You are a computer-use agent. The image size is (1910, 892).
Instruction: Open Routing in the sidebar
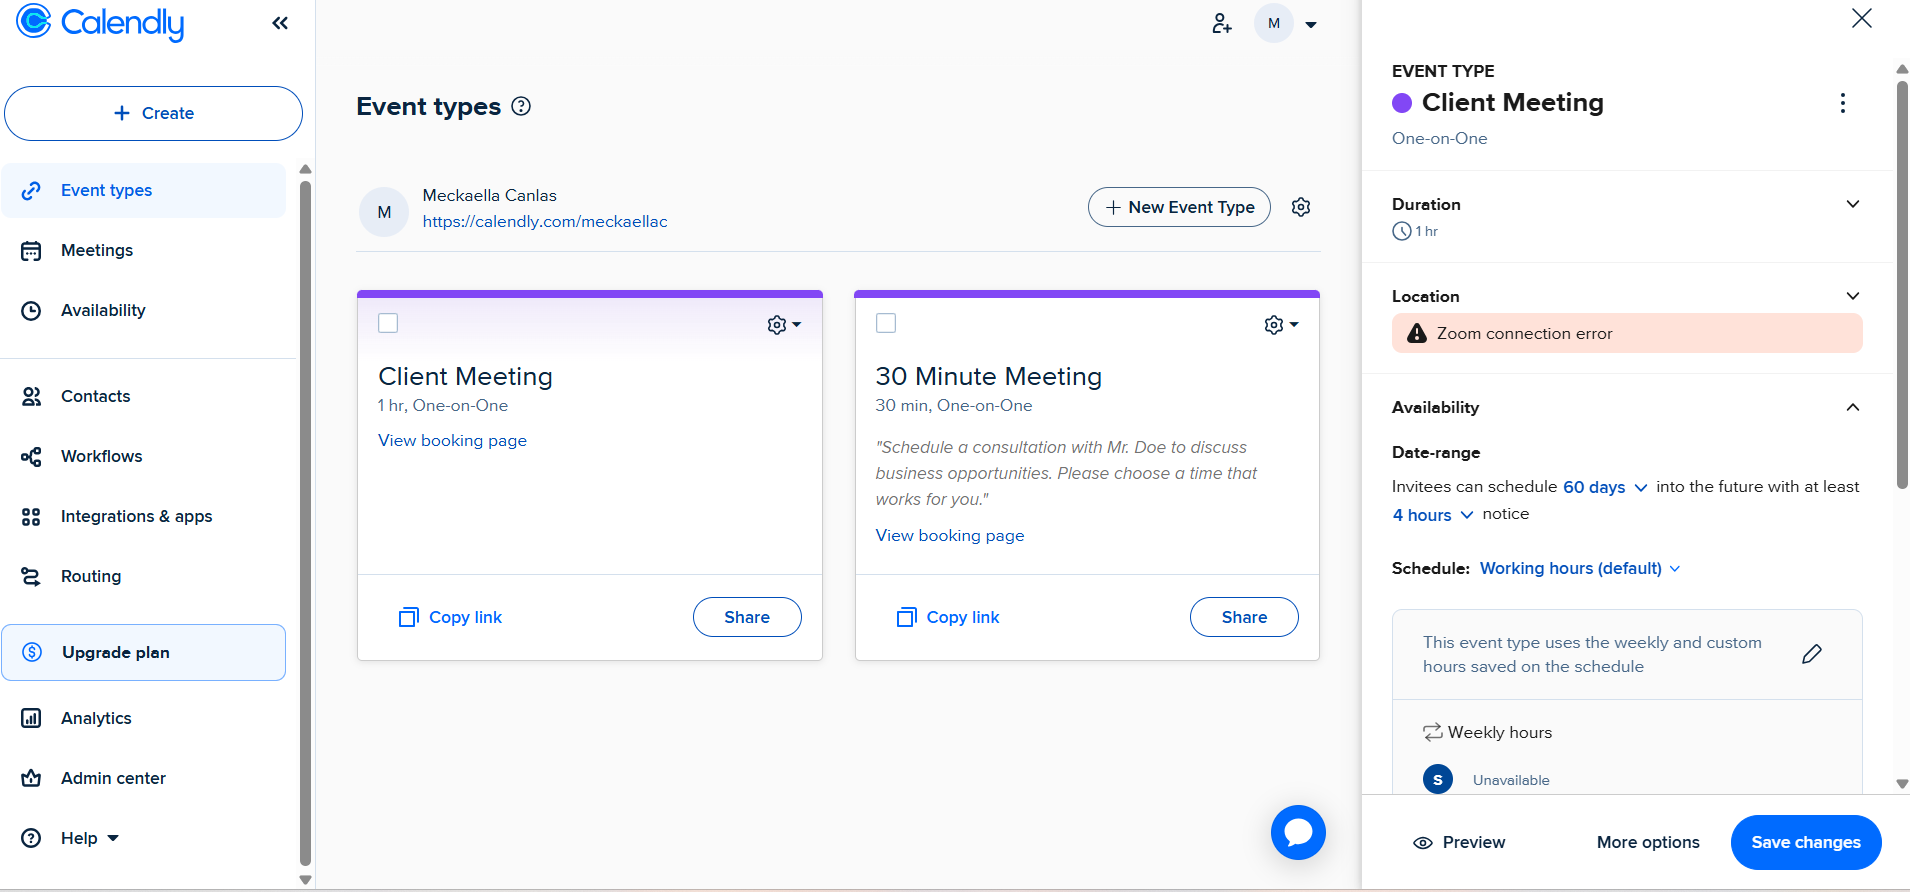click(91, 576)
